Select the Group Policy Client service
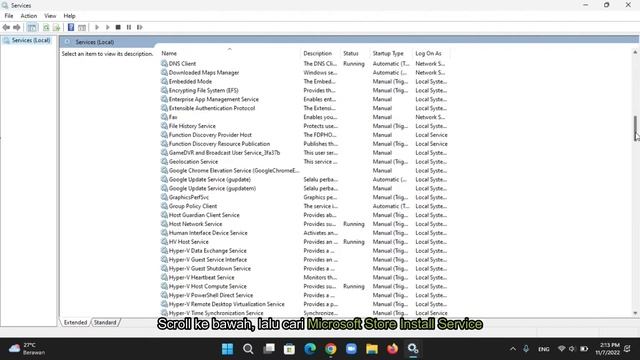 tap(304, 206)
